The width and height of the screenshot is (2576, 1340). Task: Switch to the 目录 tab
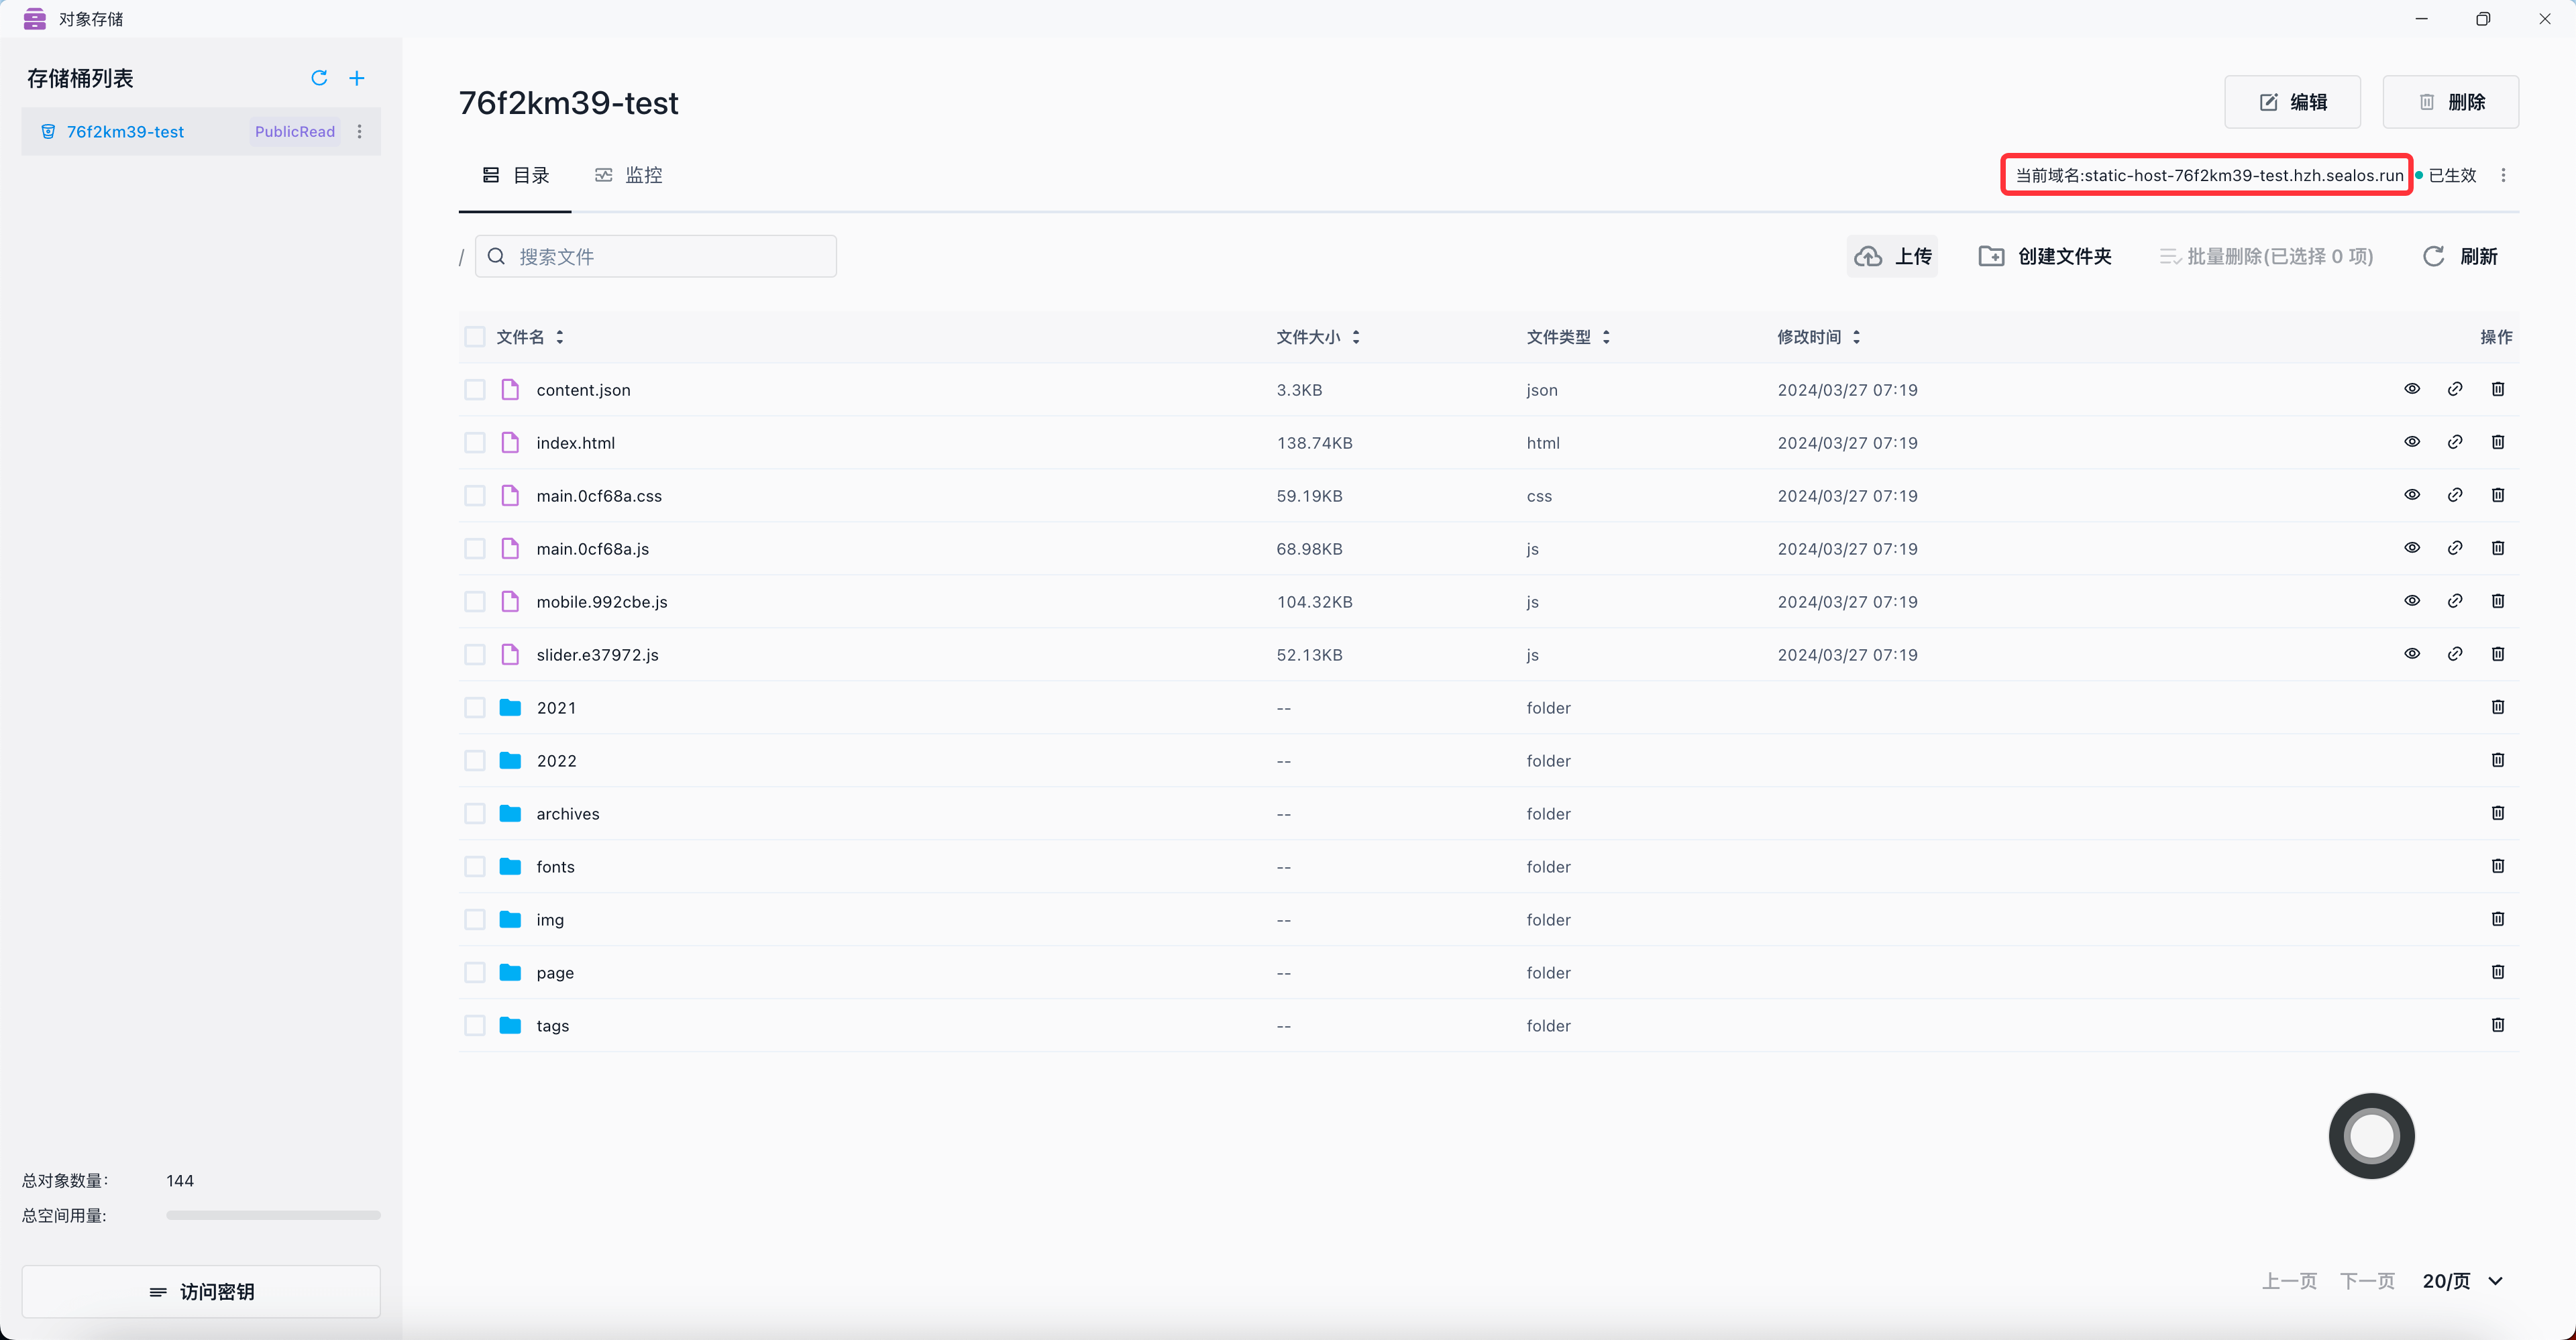(x=516, y=175)
